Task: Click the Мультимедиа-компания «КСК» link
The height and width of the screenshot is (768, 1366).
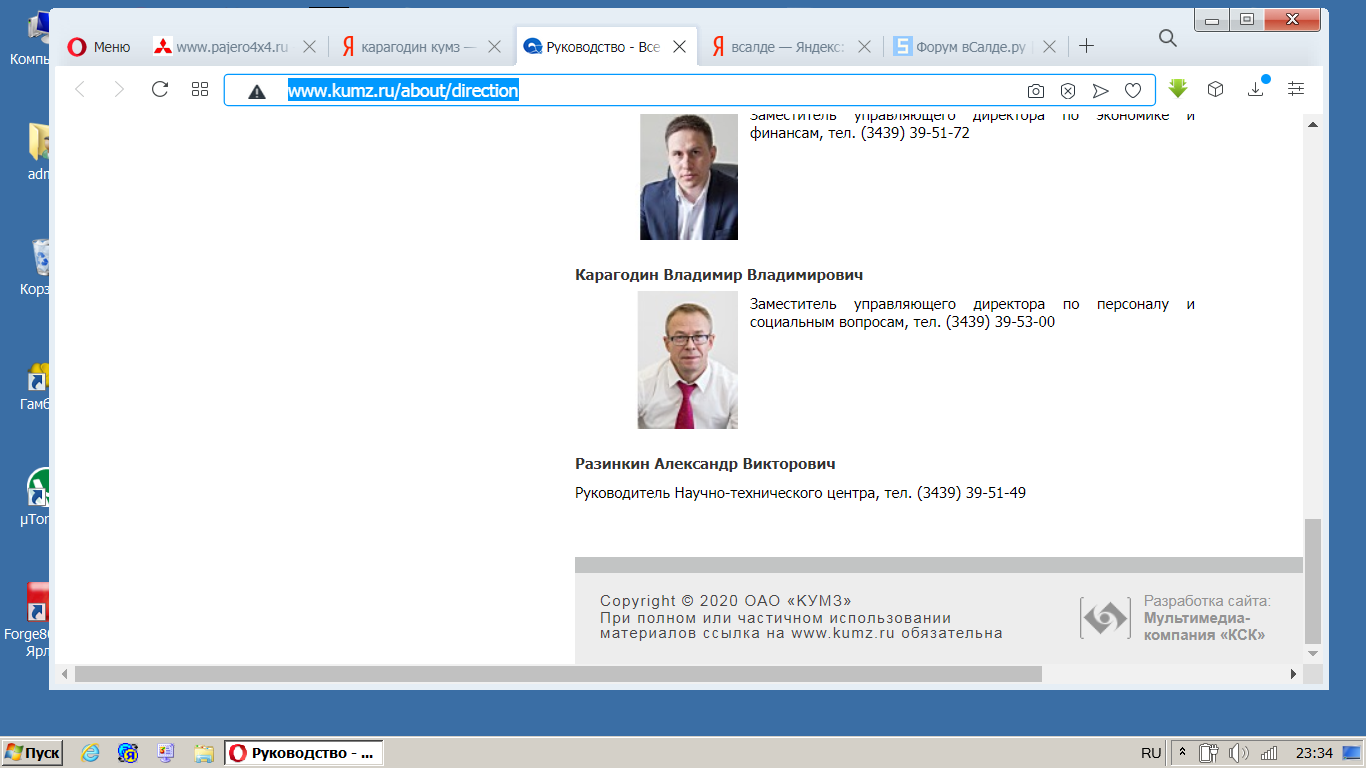Action: coord(1204,626)
